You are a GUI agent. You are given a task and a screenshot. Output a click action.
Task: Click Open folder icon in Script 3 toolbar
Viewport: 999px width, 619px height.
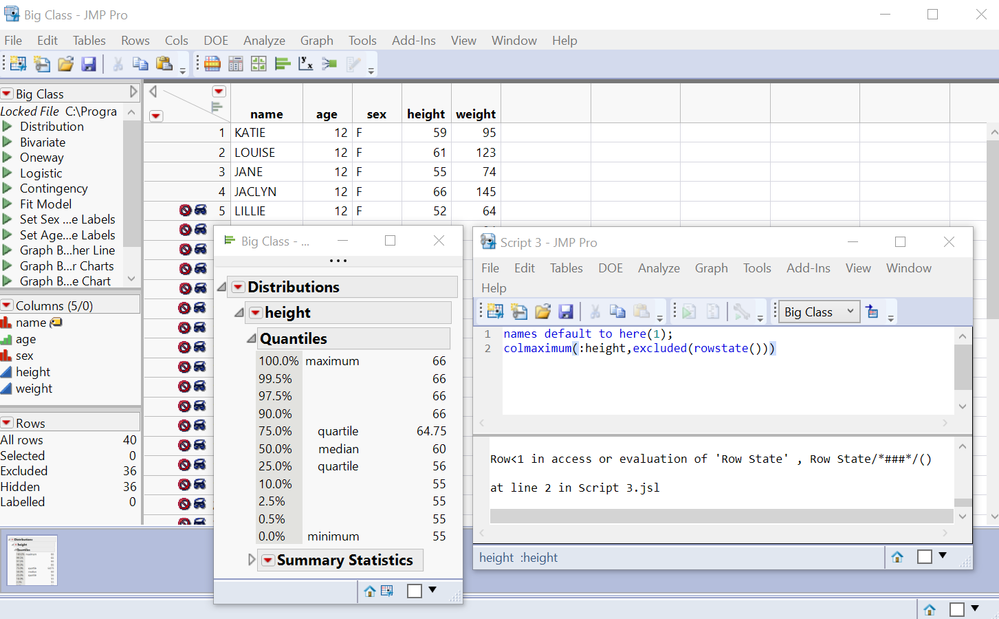tap(543, 311)
